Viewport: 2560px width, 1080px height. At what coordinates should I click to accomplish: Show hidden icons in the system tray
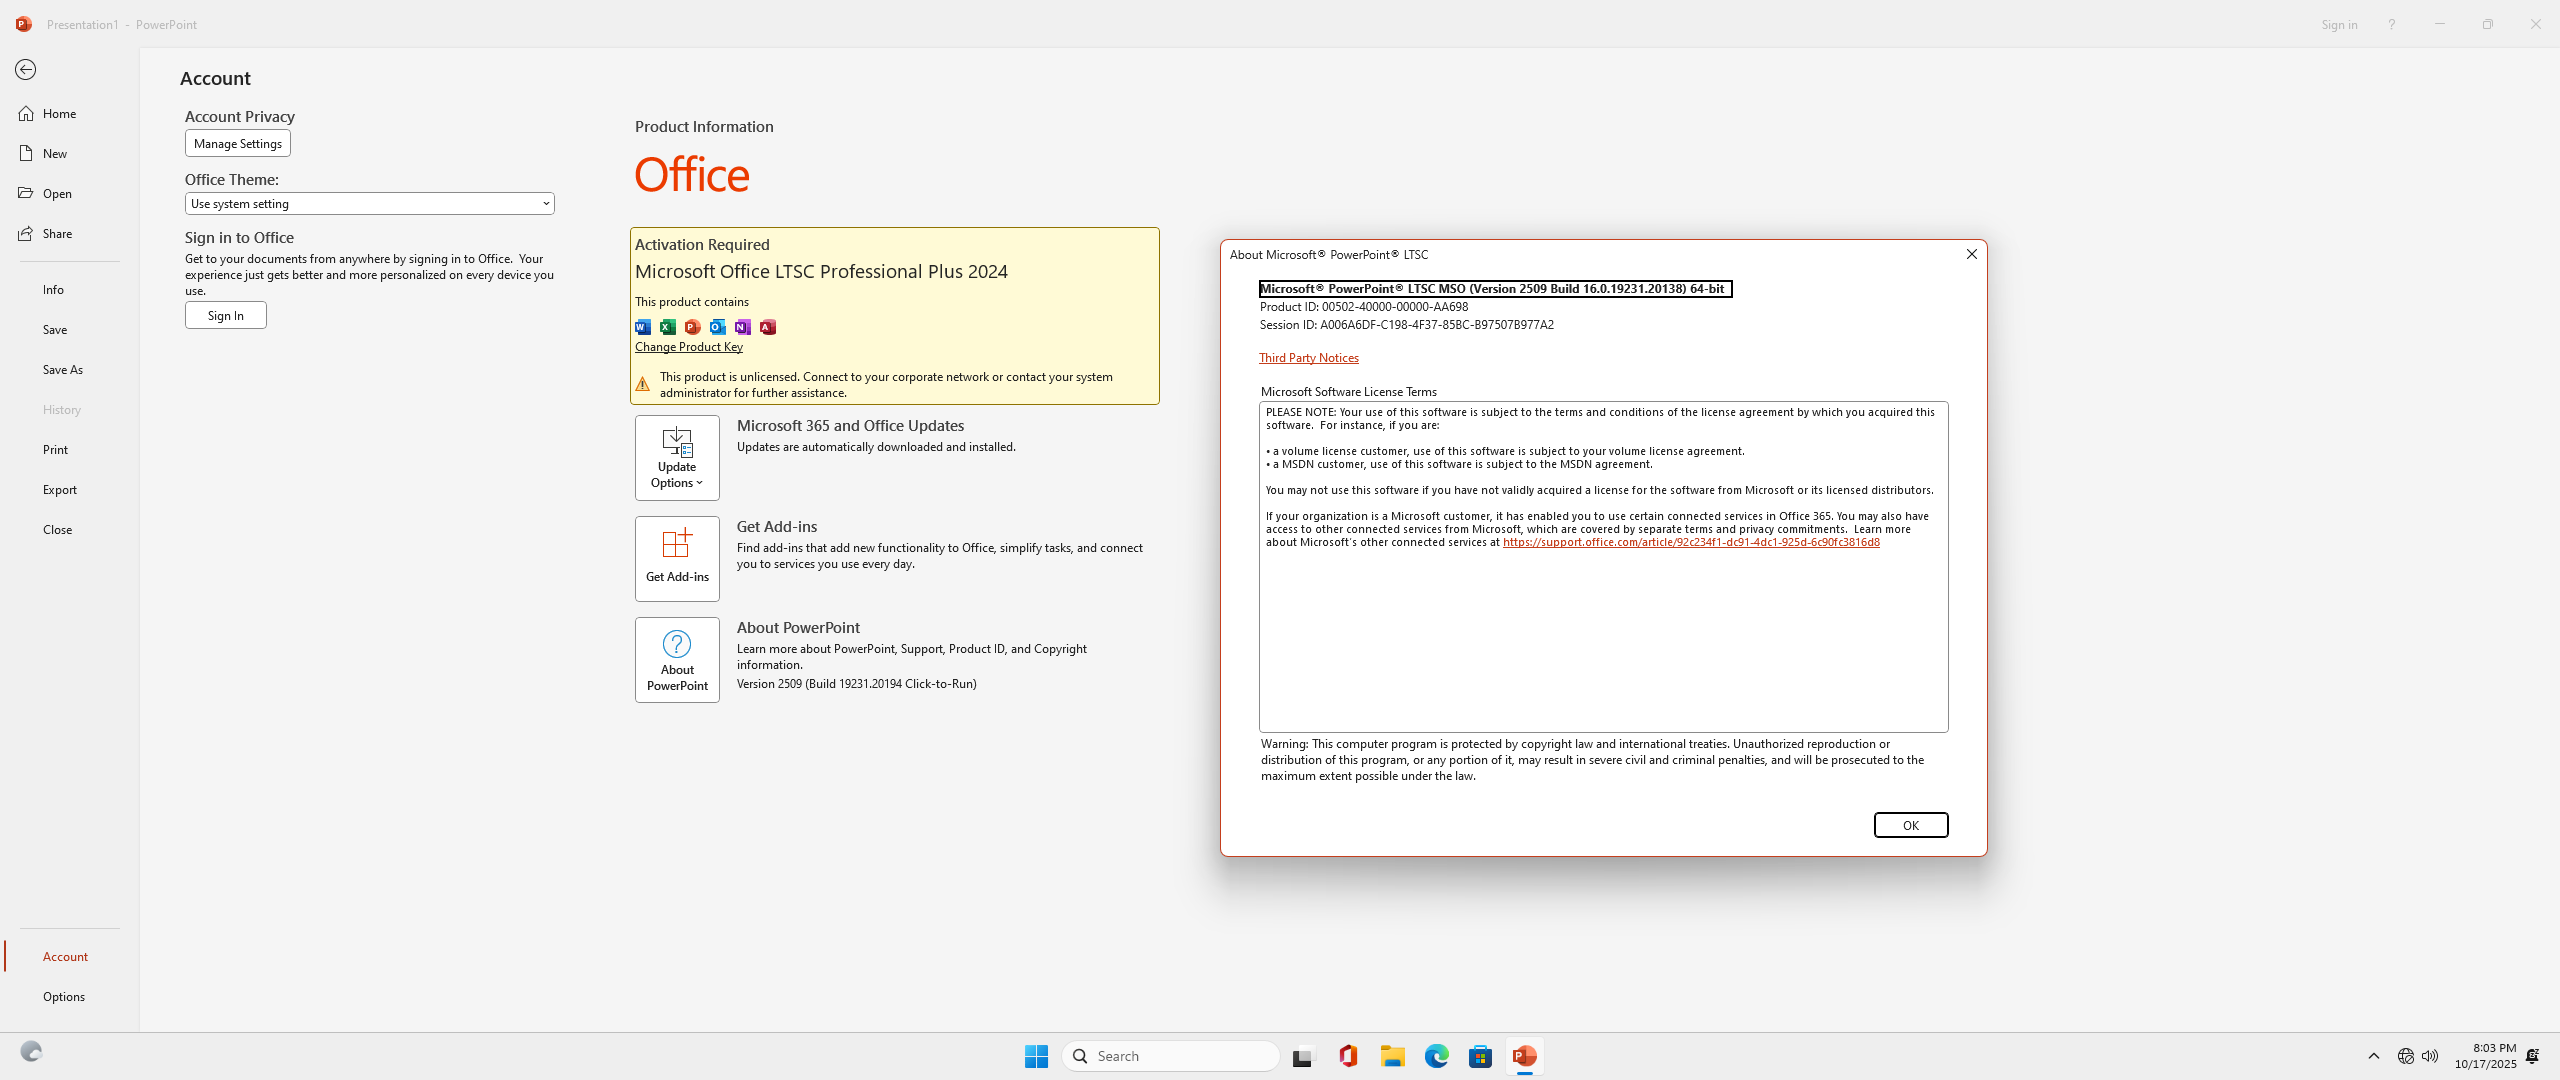coord(2373,1056)
